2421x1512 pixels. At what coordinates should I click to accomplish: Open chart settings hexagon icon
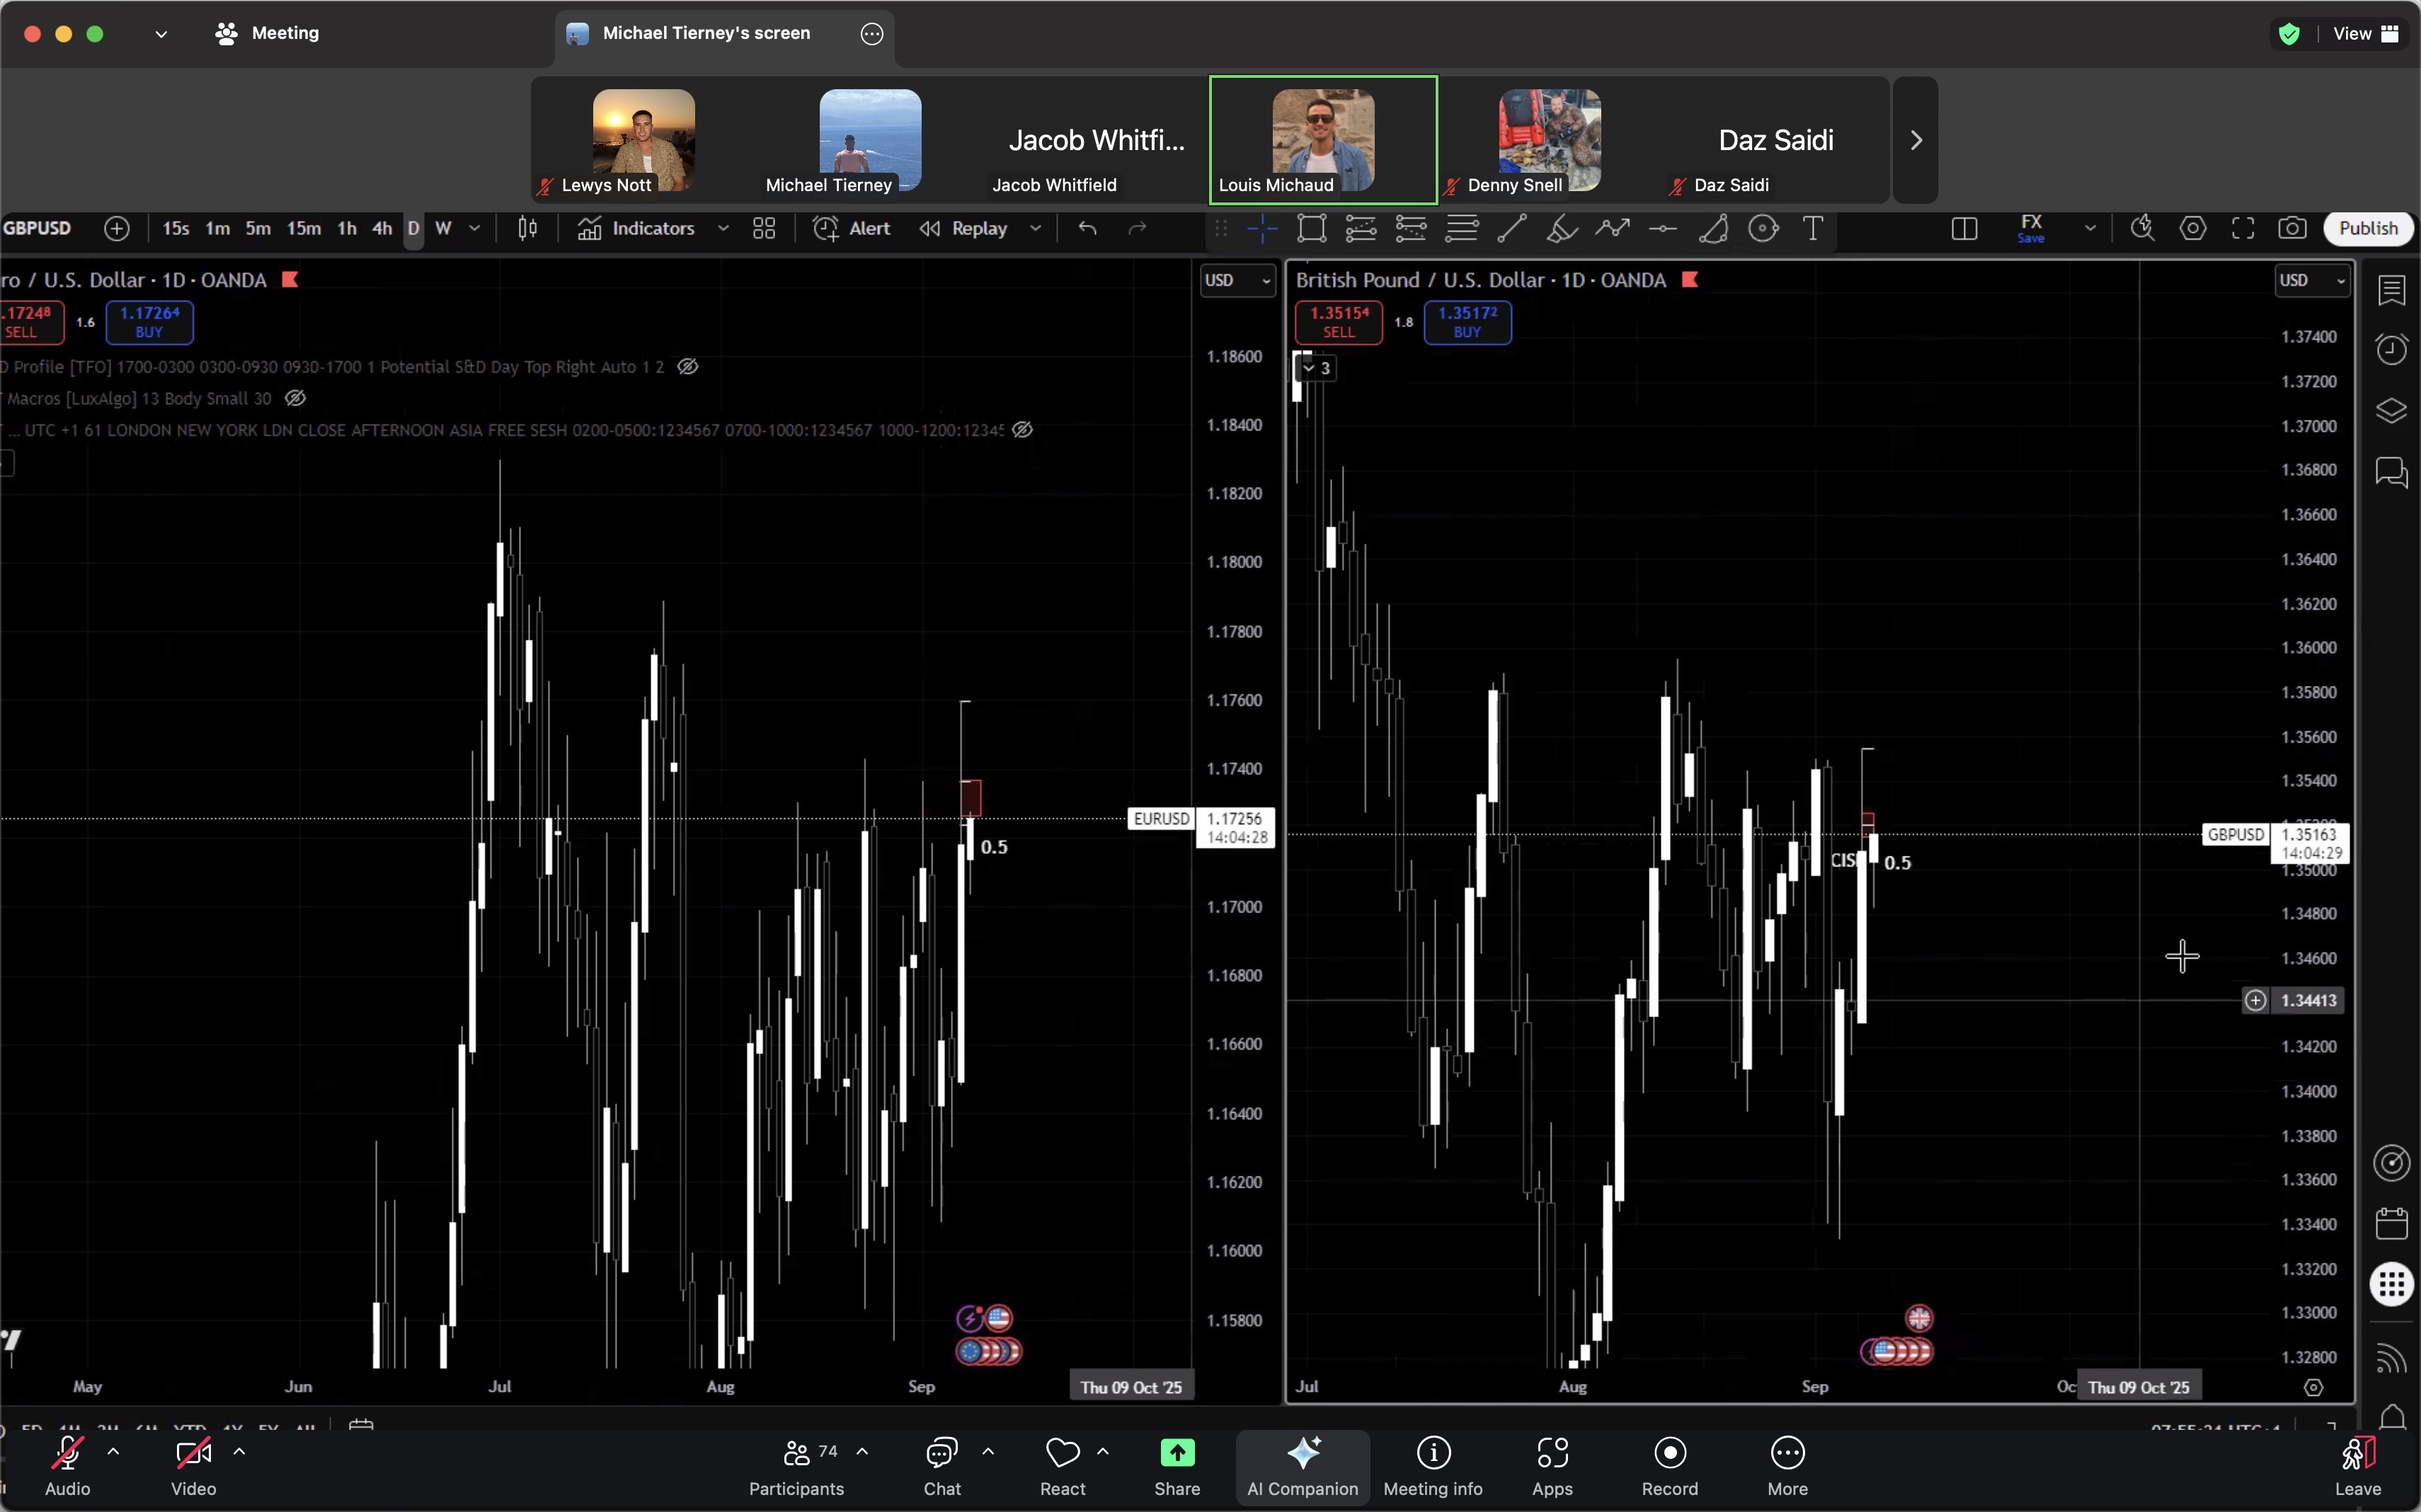[2193, 229]
